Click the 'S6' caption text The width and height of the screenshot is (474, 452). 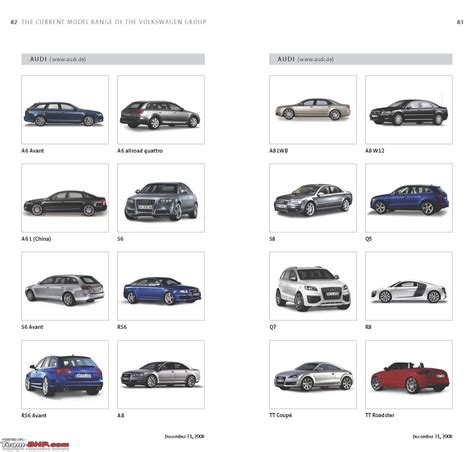[120, 239]
